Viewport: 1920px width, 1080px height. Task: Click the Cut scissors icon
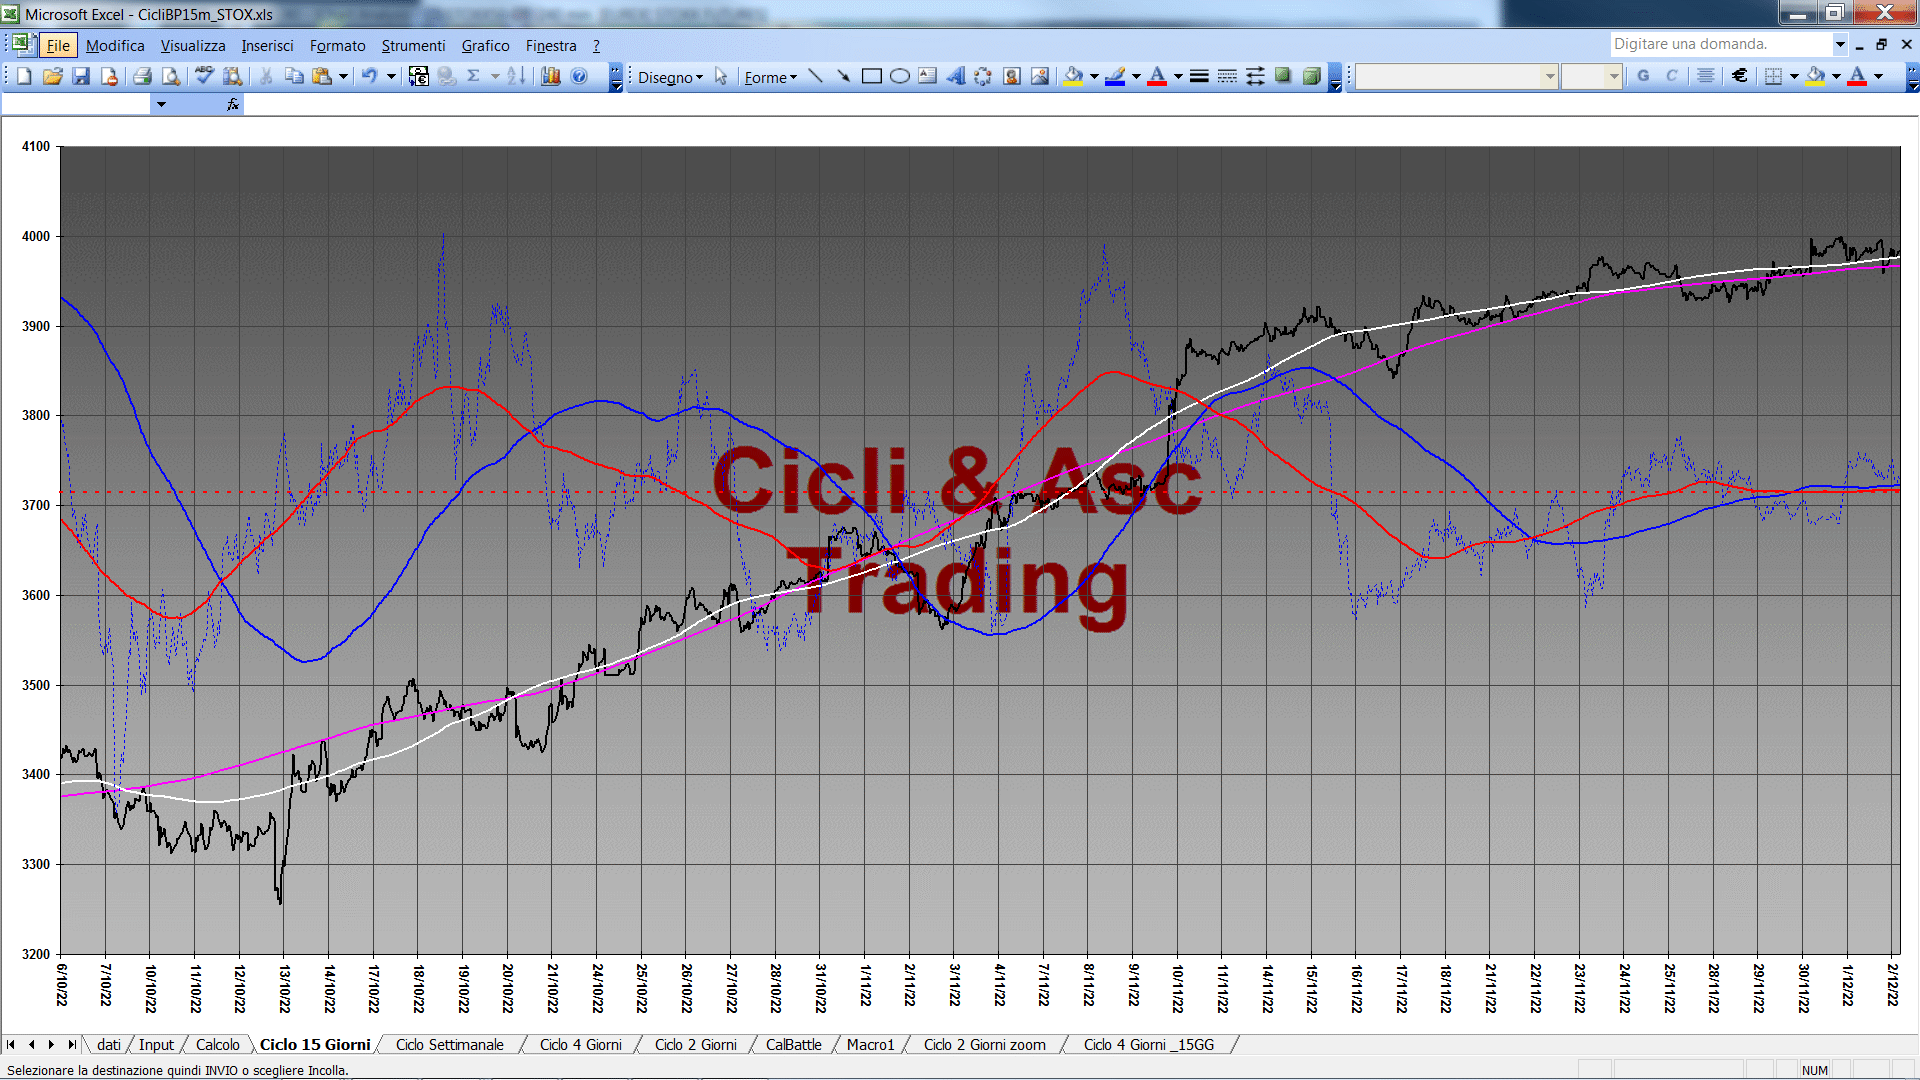click(x=266, y=76)
